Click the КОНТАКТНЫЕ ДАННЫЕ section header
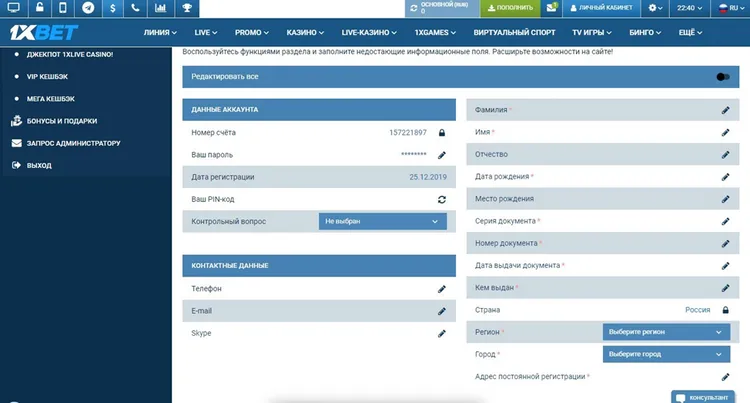 pos(319,265)
